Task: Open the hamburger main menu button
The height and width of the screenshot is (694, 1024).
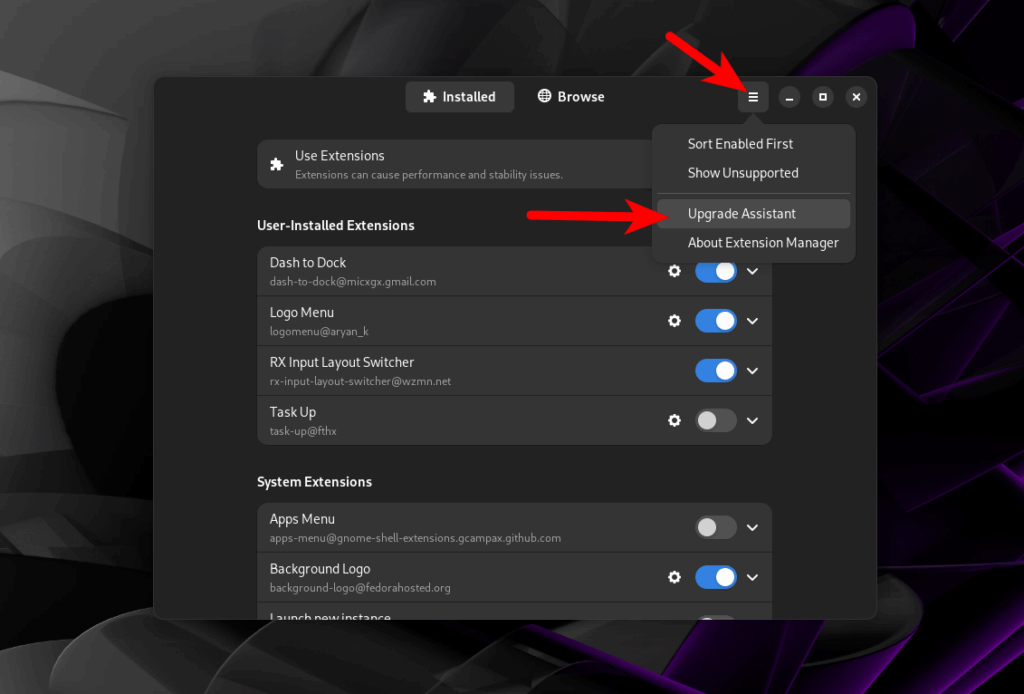Action: (x=753, y=97)
